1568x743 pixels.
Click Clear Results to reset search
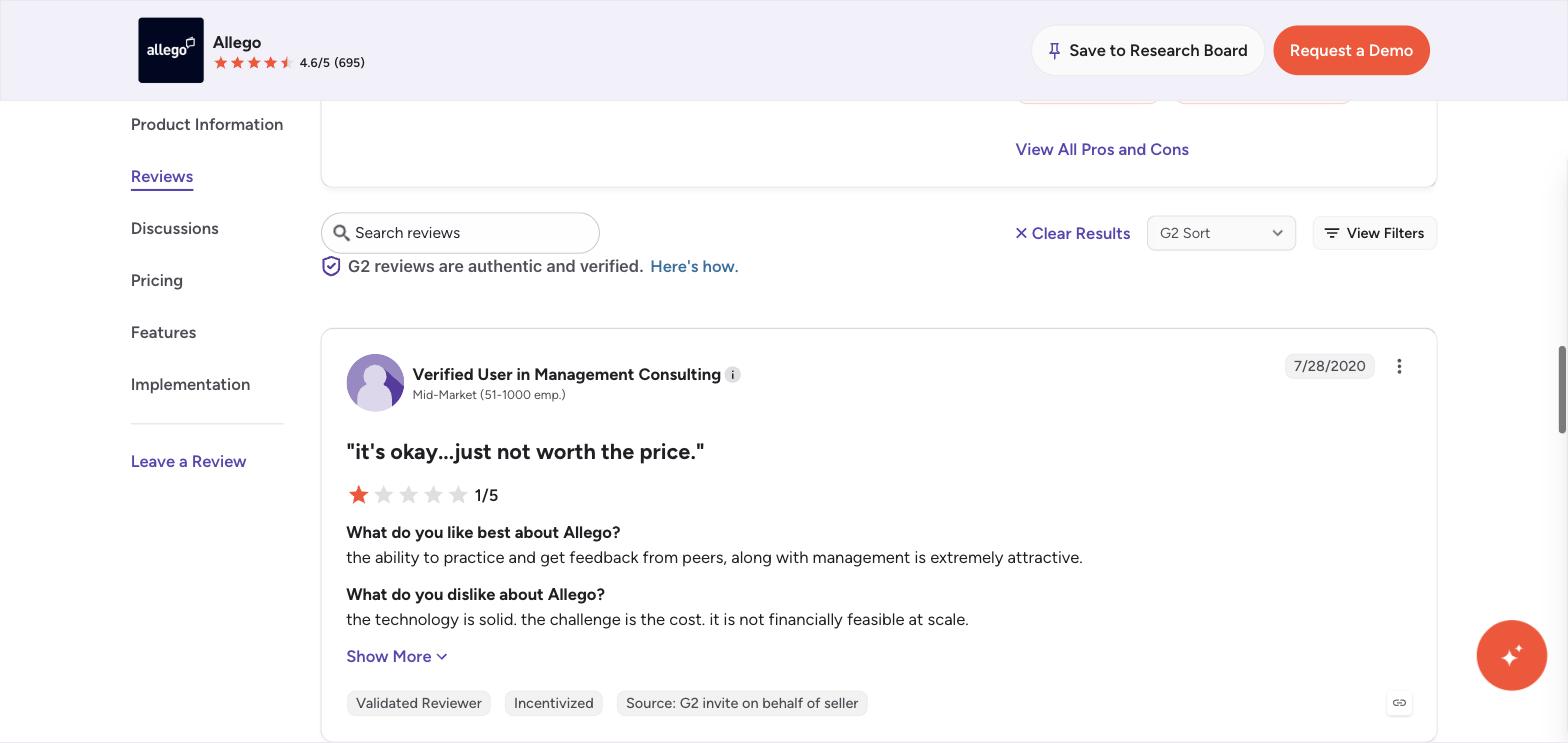coord(1072,233)
